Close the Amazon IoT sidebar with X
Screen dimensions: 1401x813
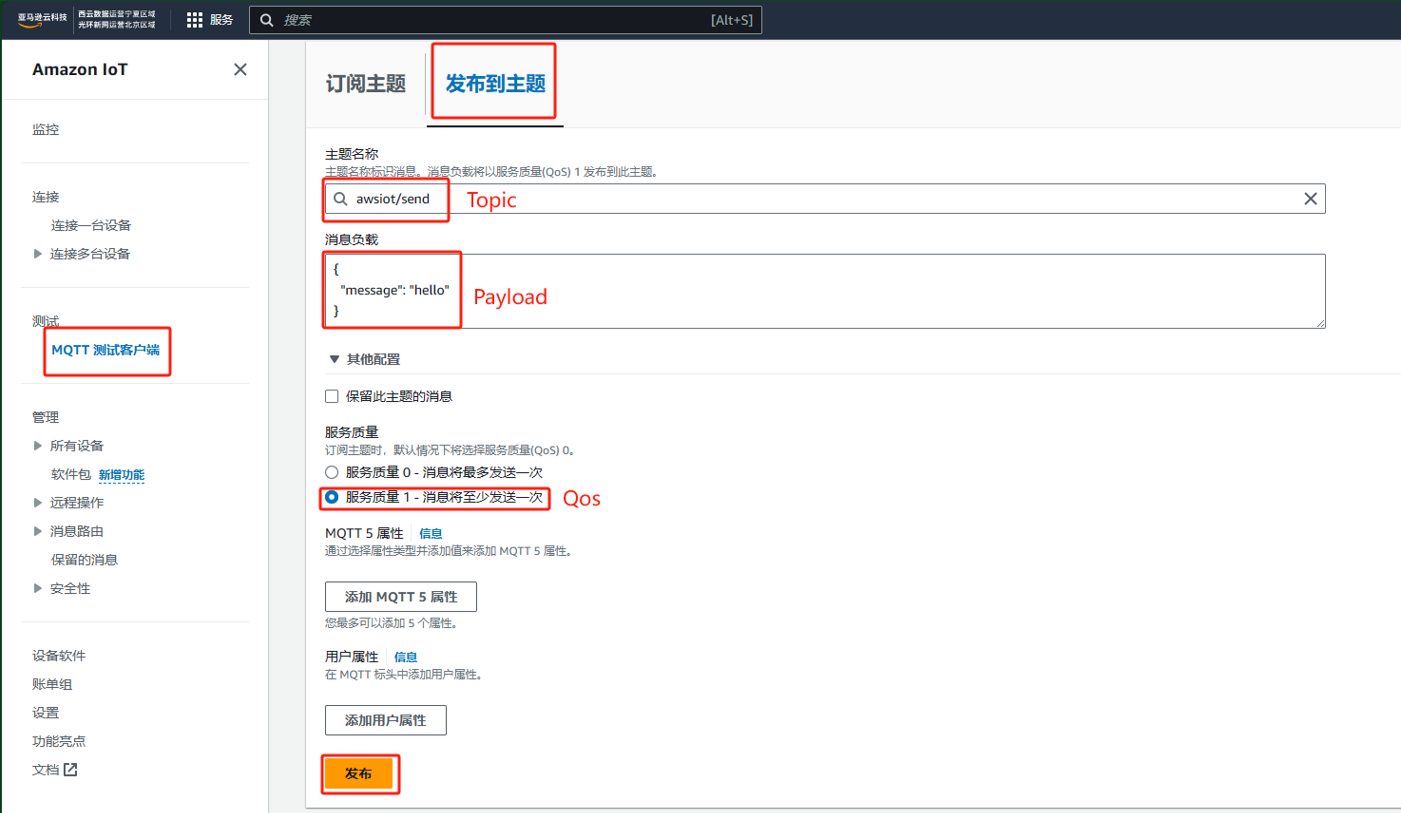pyautogui.click(x=240, y=69)
